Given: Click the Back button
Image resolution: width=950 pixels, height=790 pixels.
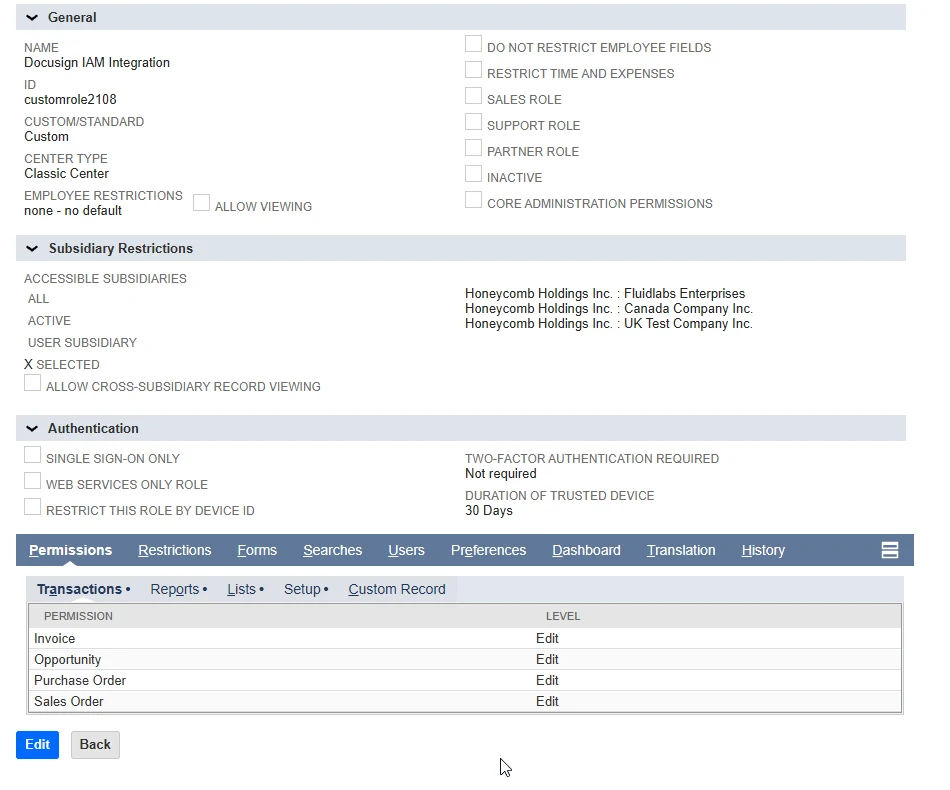Looking at the screenshot, I should (95, 745).
